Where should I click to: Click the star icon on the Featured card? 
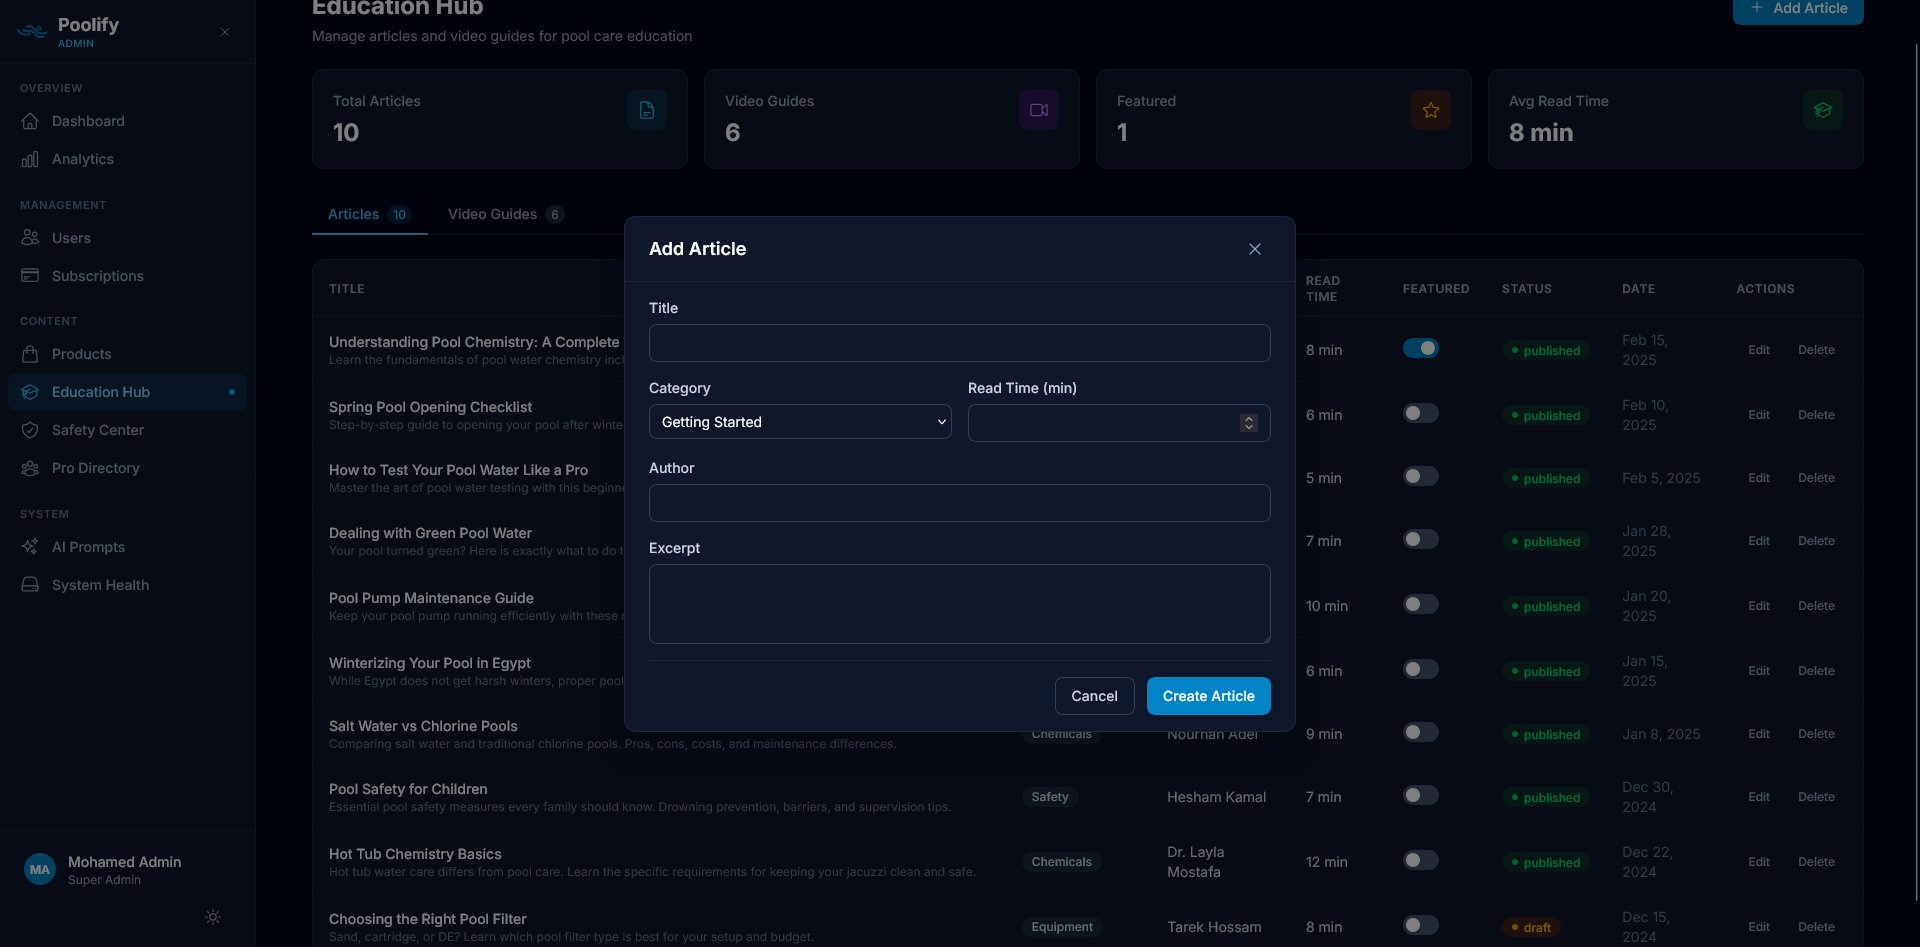click(1430, 109)
